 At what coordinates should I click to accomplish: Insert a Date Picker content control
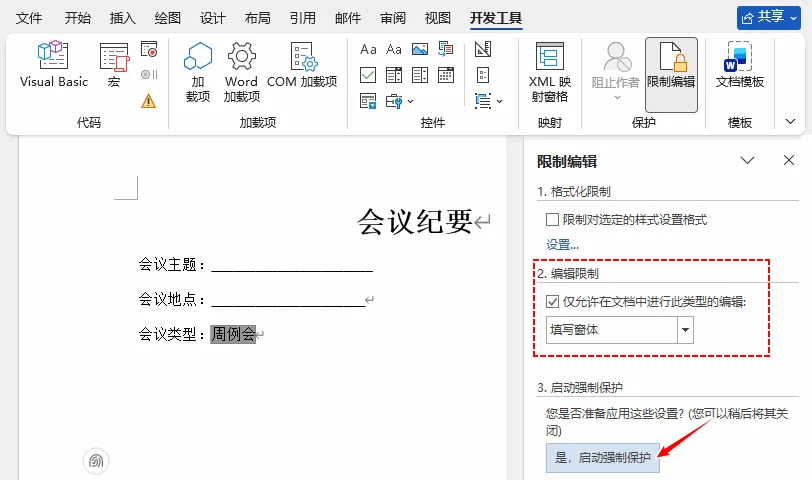tap(446, 75)
